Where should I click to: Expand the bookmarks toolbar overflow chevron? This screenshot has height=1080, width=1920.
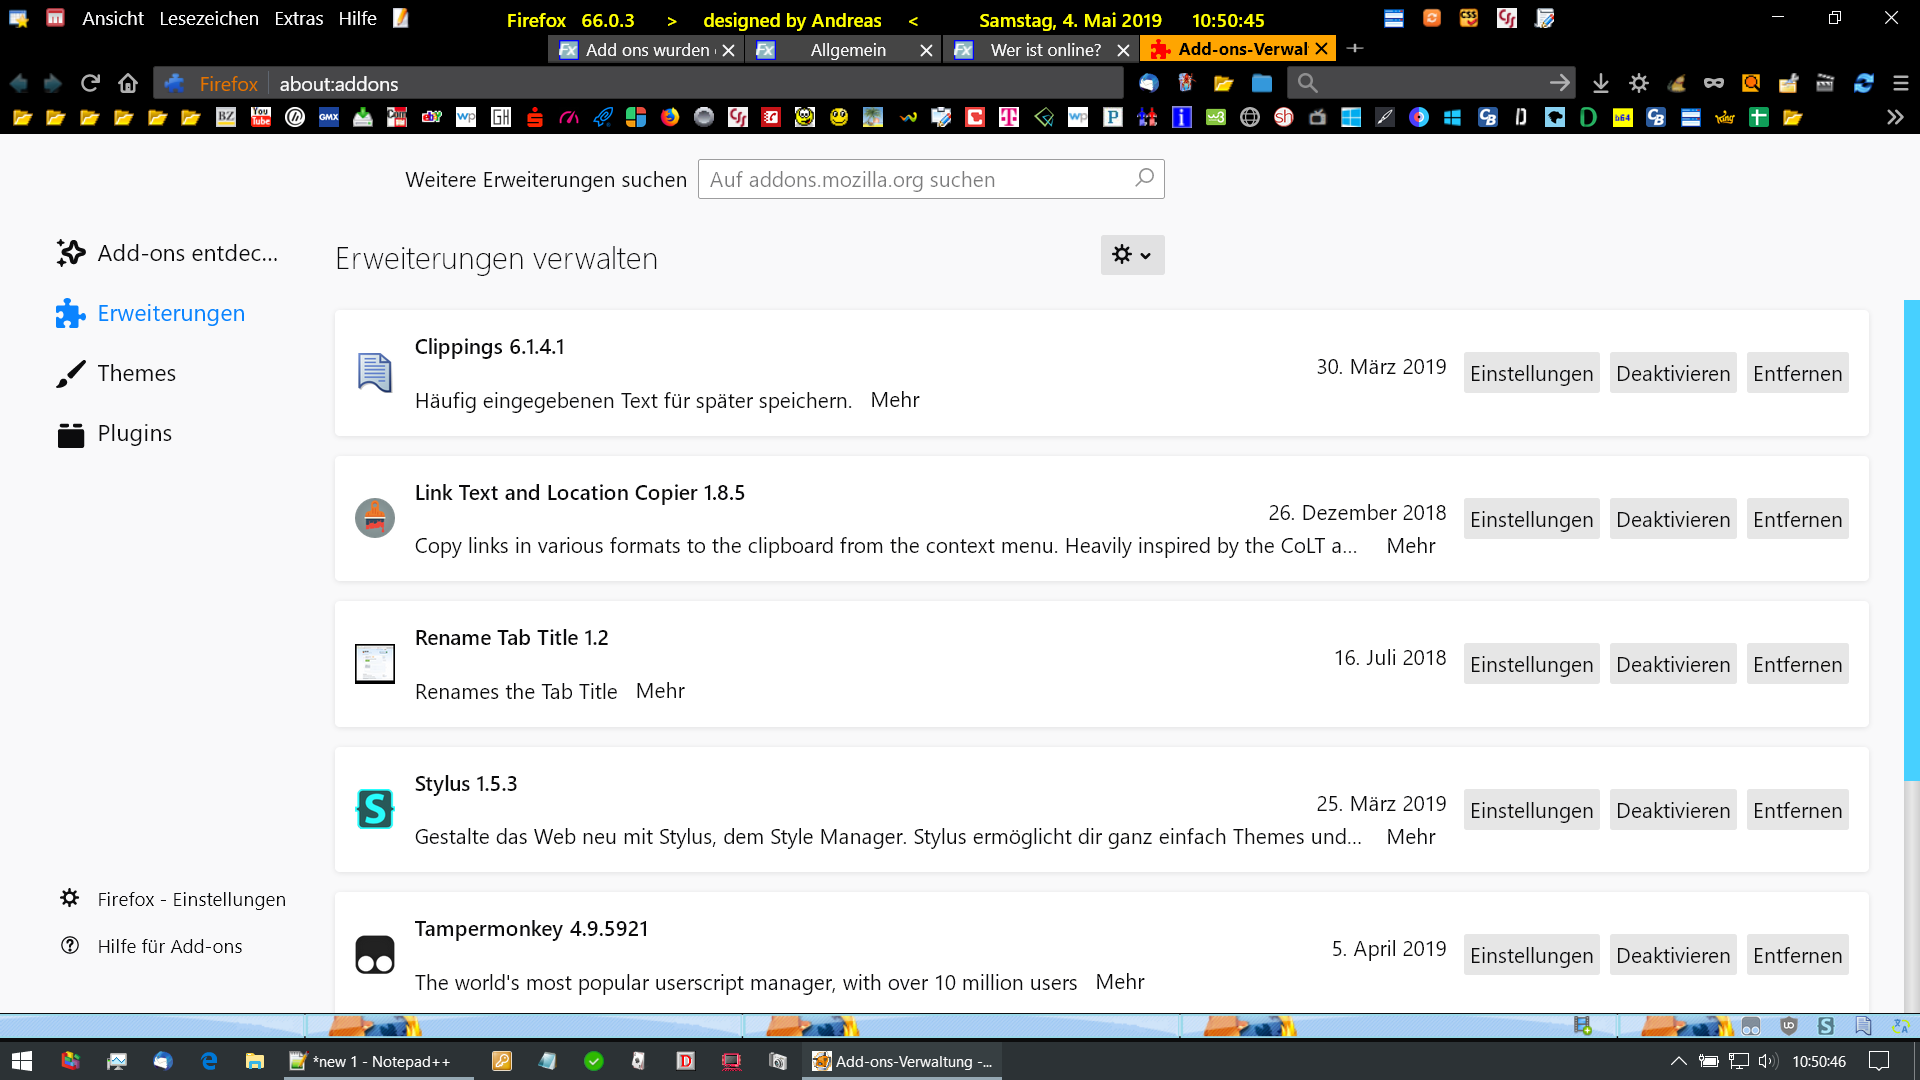[x=1894, y=118]
